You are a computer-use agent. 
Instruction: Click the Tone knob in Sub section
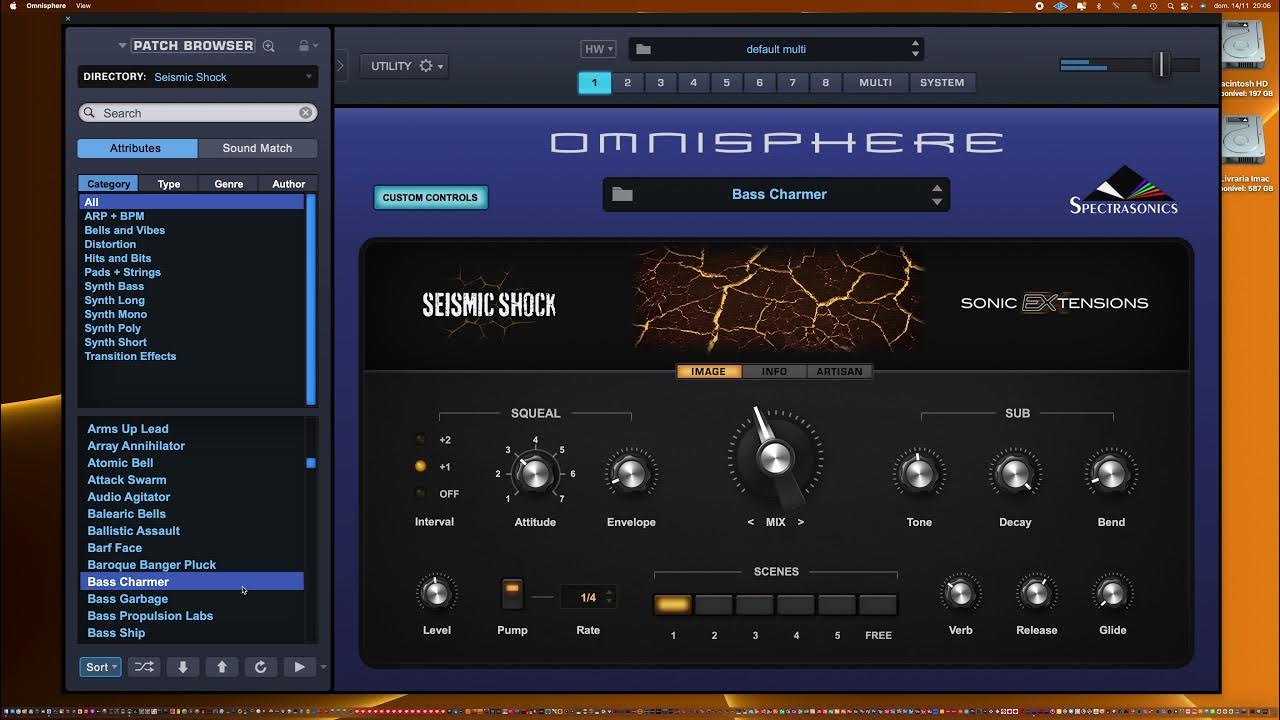[x=919, y=473]
